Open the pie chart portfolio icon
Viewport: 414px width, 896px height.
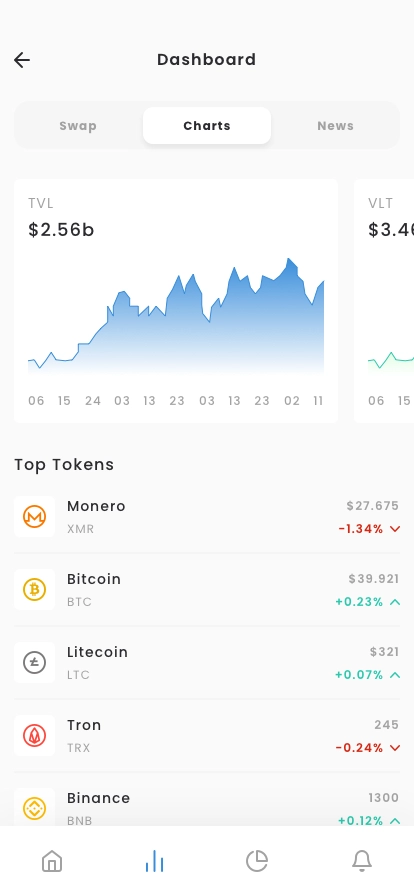pos(257,861)
